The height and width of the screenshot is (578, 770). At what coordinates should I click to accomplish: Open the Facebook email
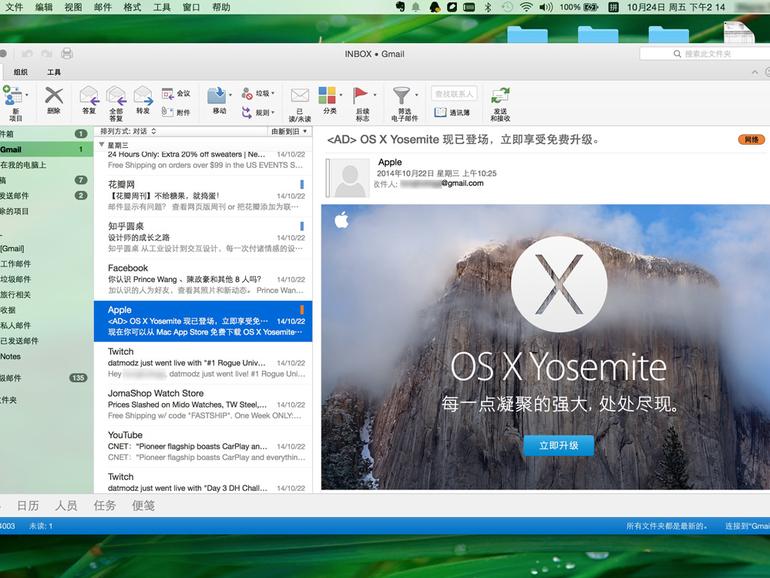203,279
